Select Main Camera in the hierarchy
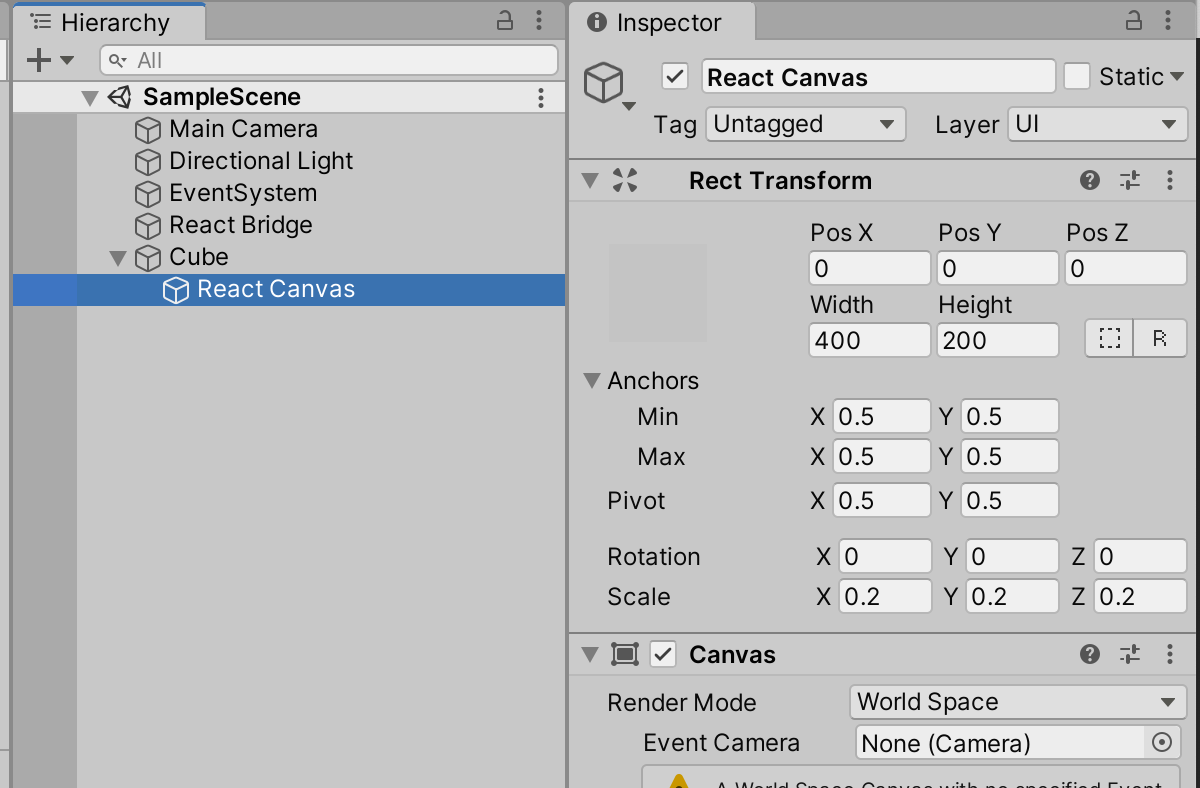Screen dimensions: 1200x788 [x=243, y=129]
